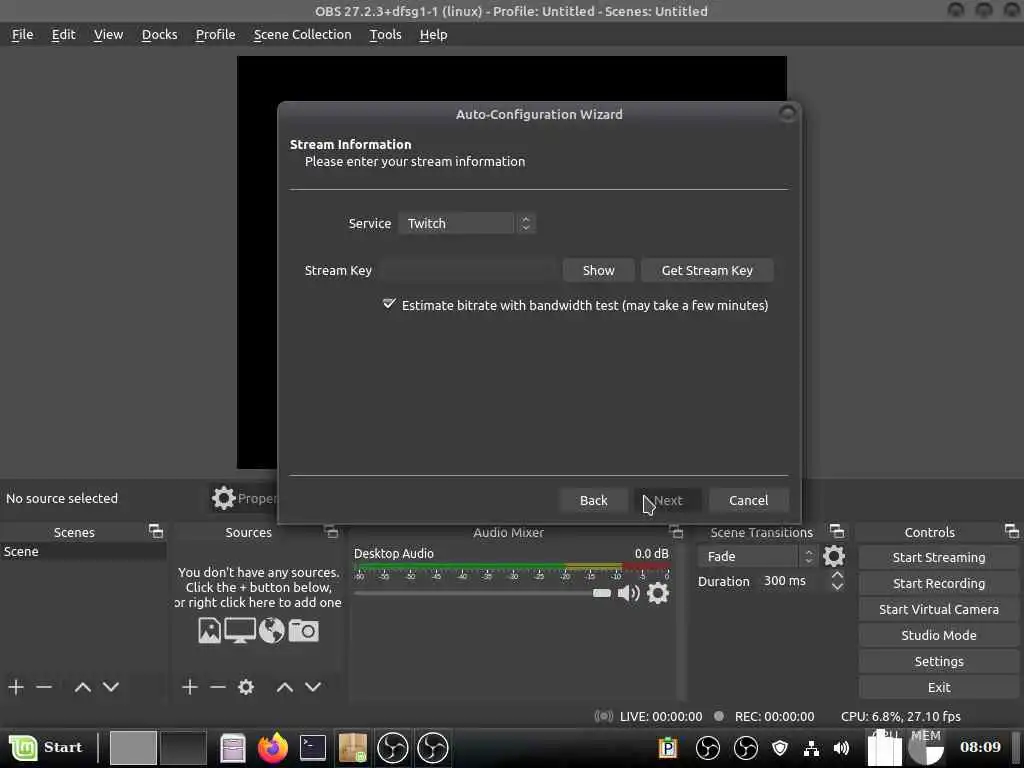Open the Edit menu
This screenshot has height=768, width=1024.
coord(63,35)
